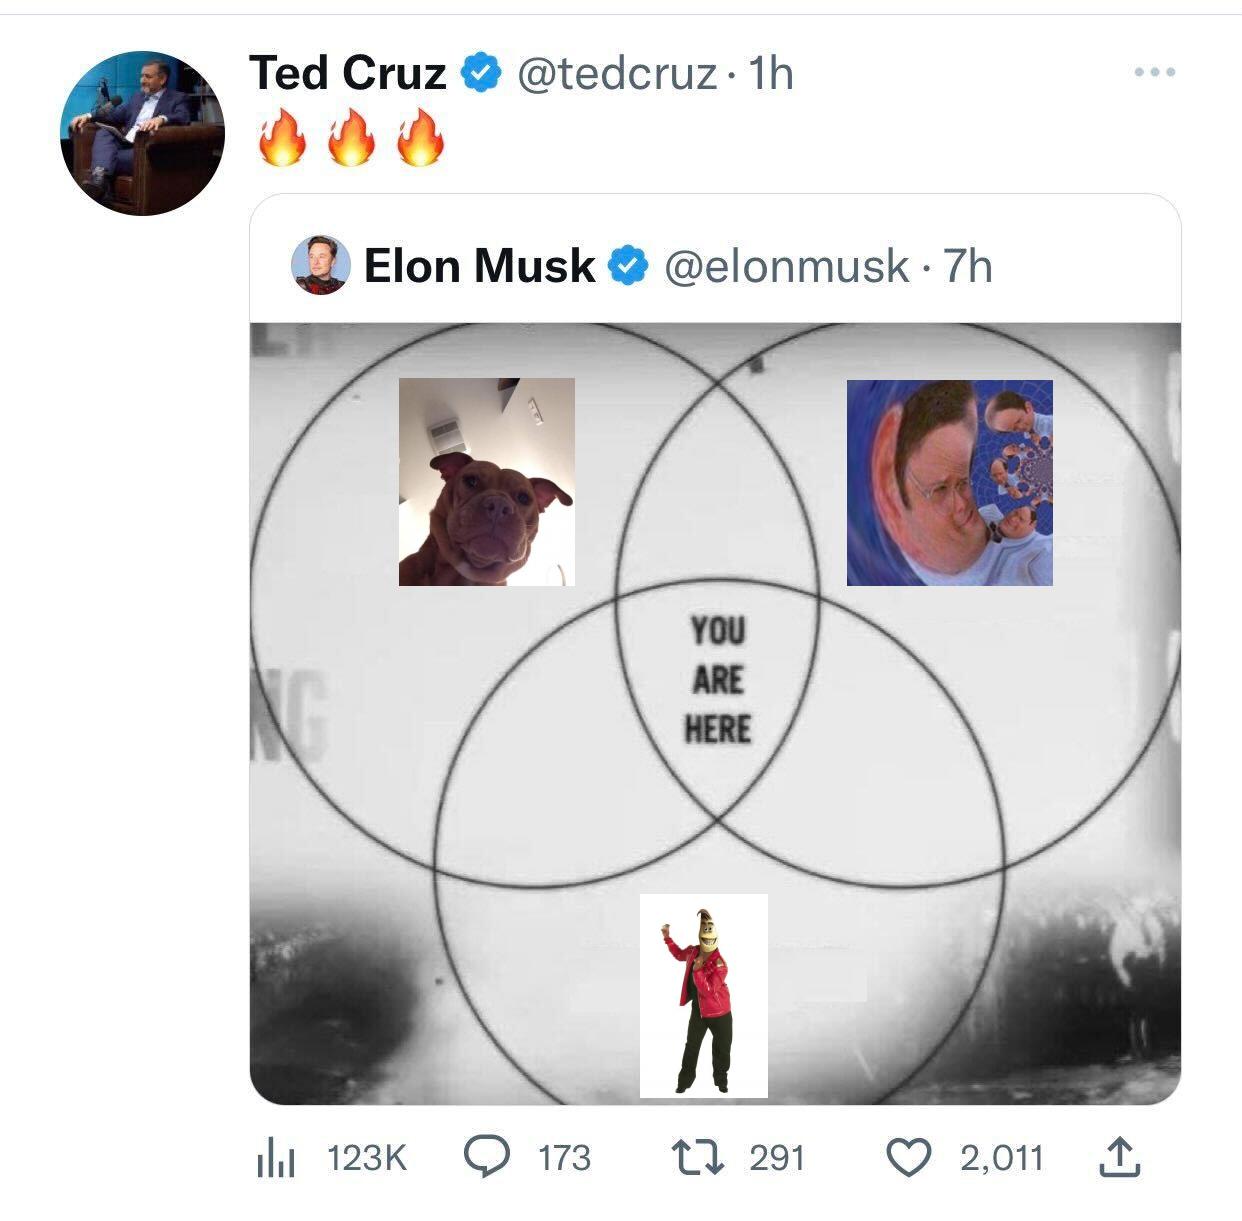Click the swirled man's face image
Viewport: 1242px width, 1221px height.
coord(949,483)
